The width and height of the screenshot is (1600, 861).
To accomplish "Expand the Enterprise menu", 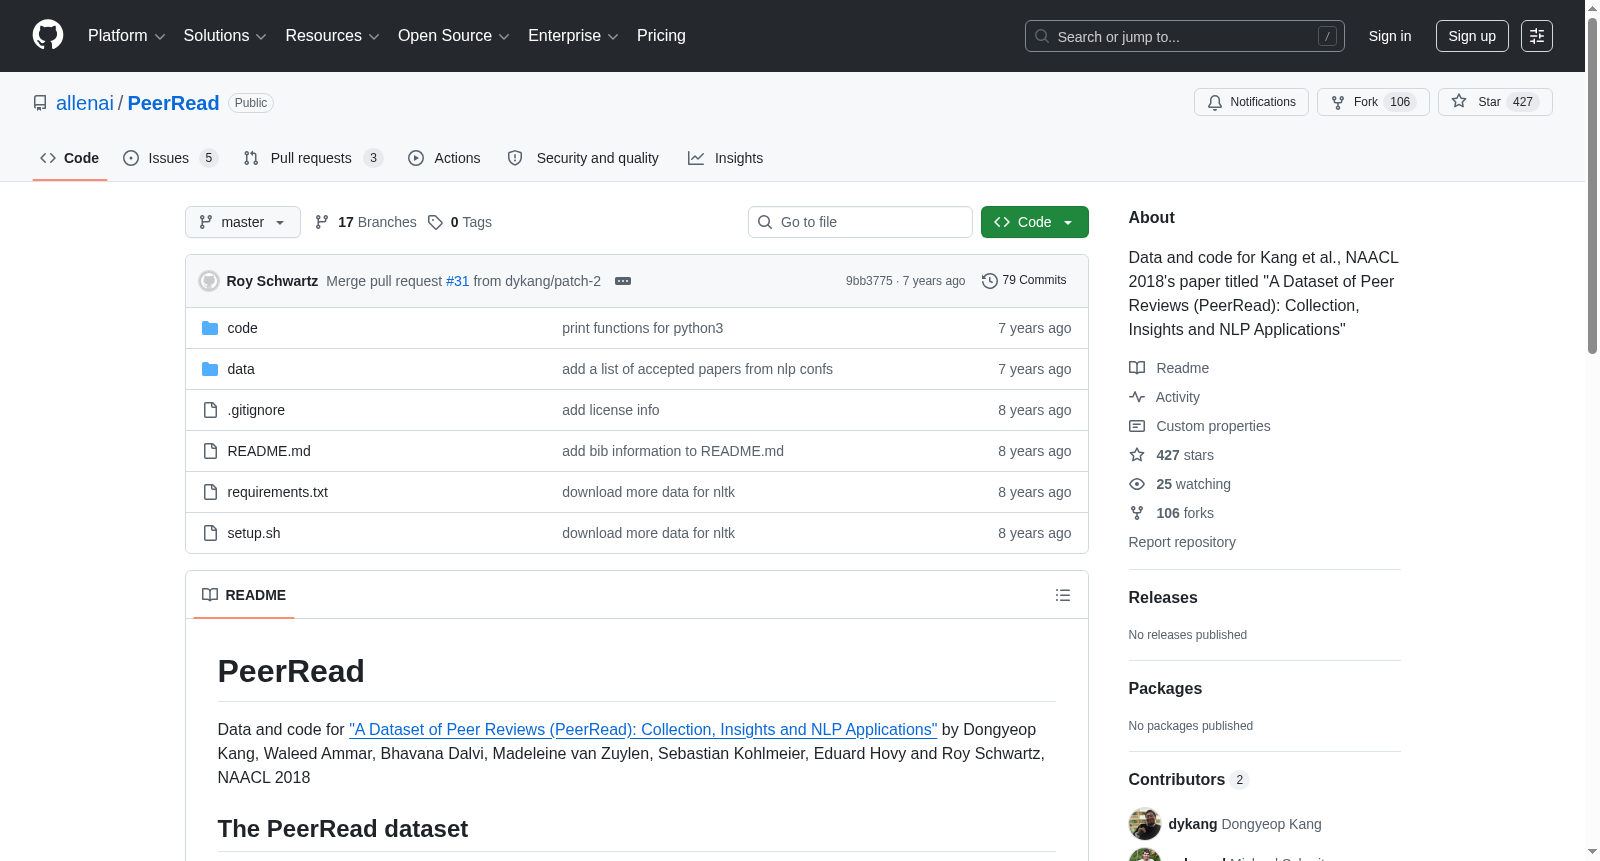I will [x=573, y=36].
